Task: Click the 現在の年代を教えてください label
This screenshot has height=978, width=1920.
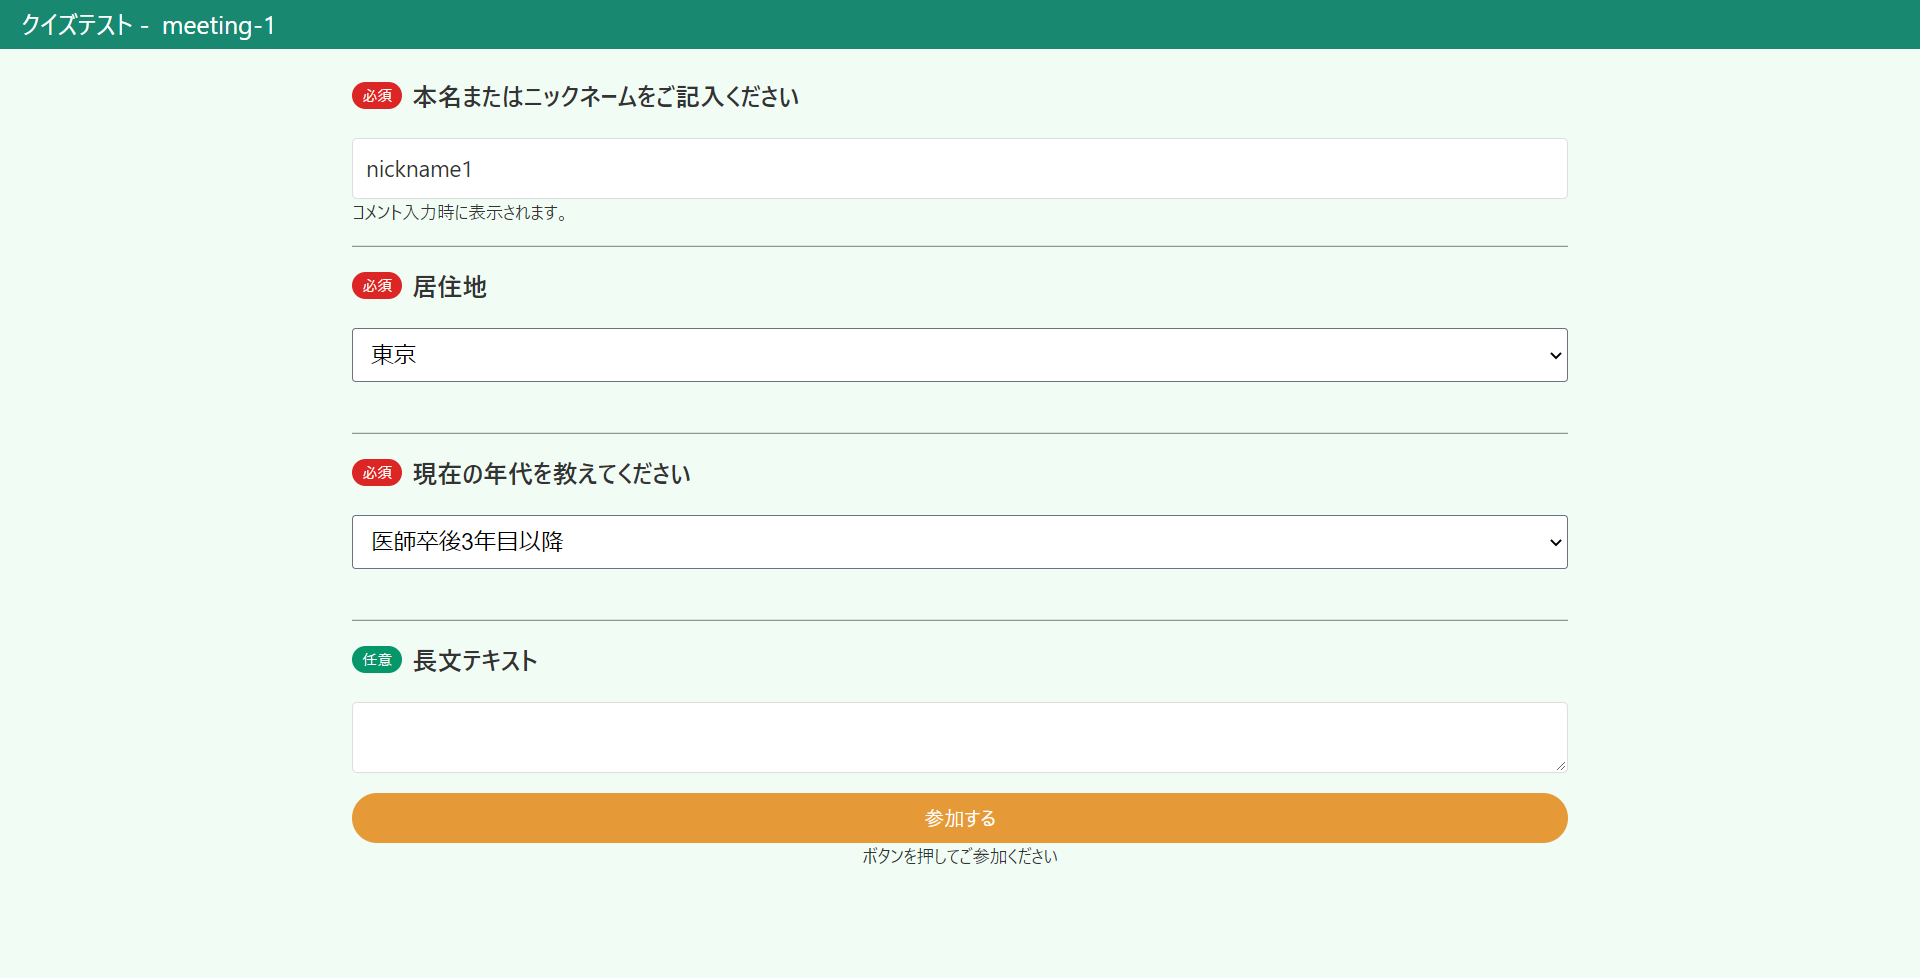Action: pos(551,474)
